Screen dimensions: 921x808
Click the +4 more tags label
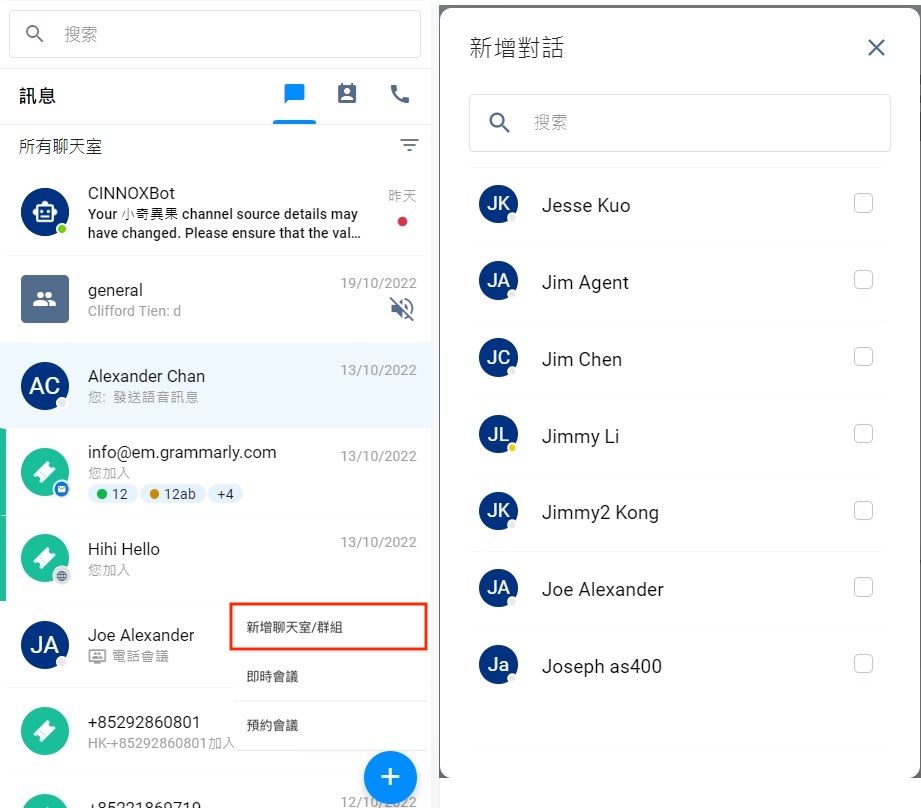pyautogui.click(x=226, y=494)
